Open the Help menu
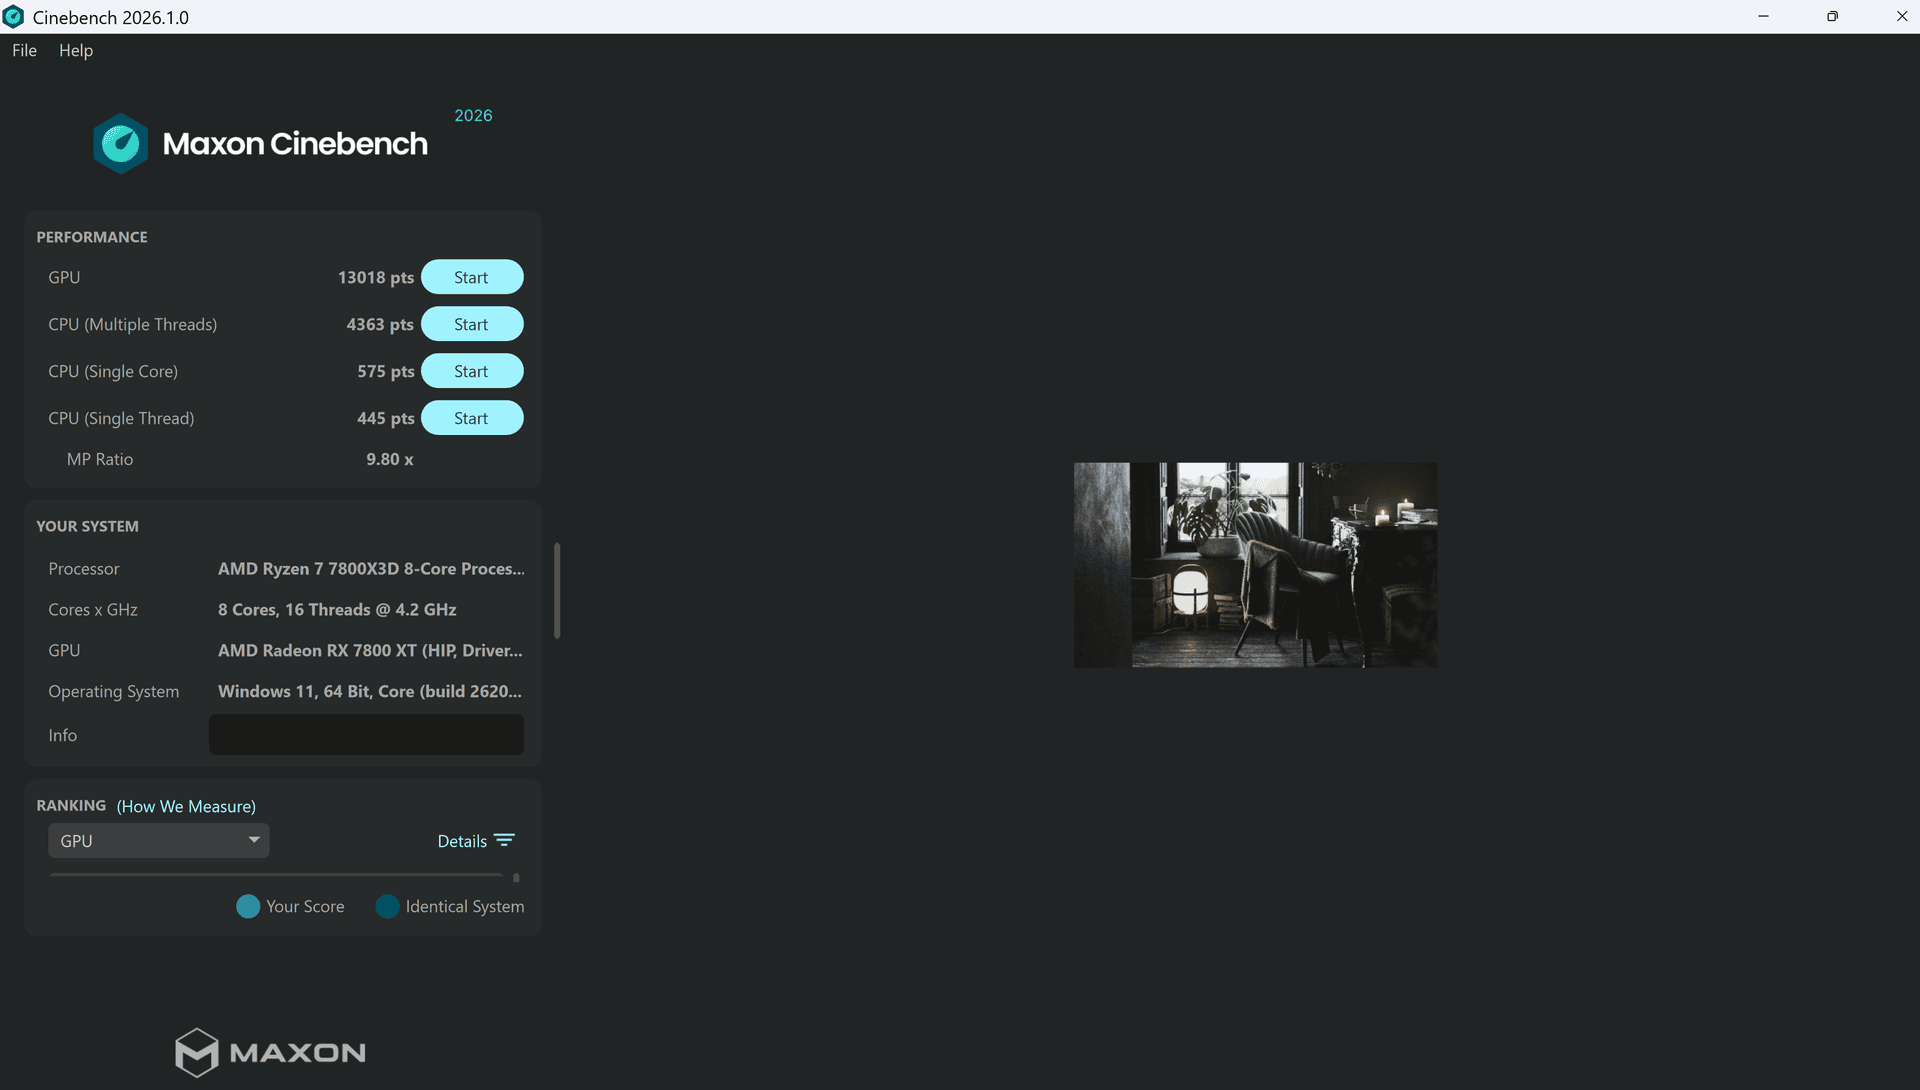Screen dimensions: 1920x1090 pyautogui.click(x=76, y=51)
